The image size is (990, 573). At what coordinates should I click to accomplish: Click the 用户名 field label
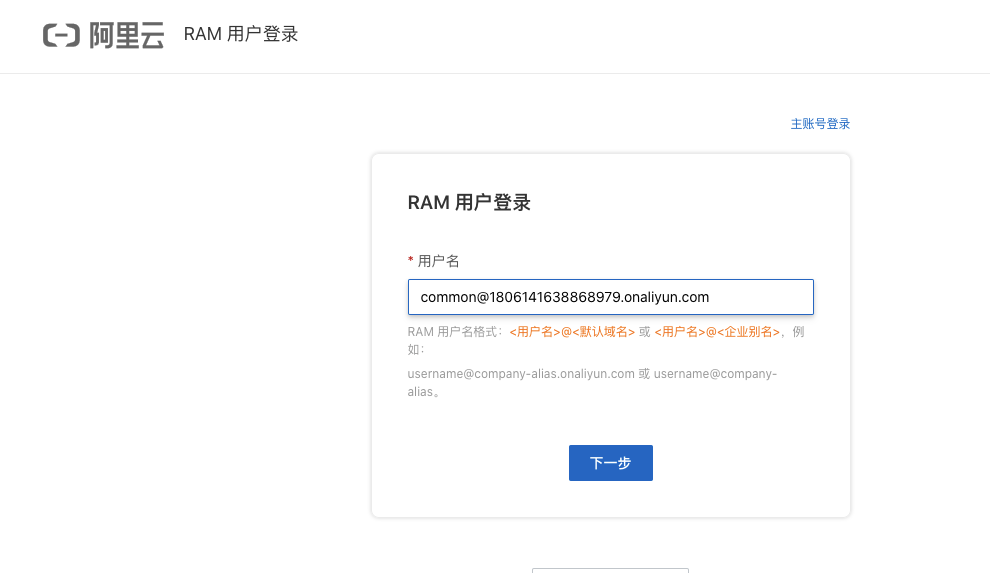(438, 261)
